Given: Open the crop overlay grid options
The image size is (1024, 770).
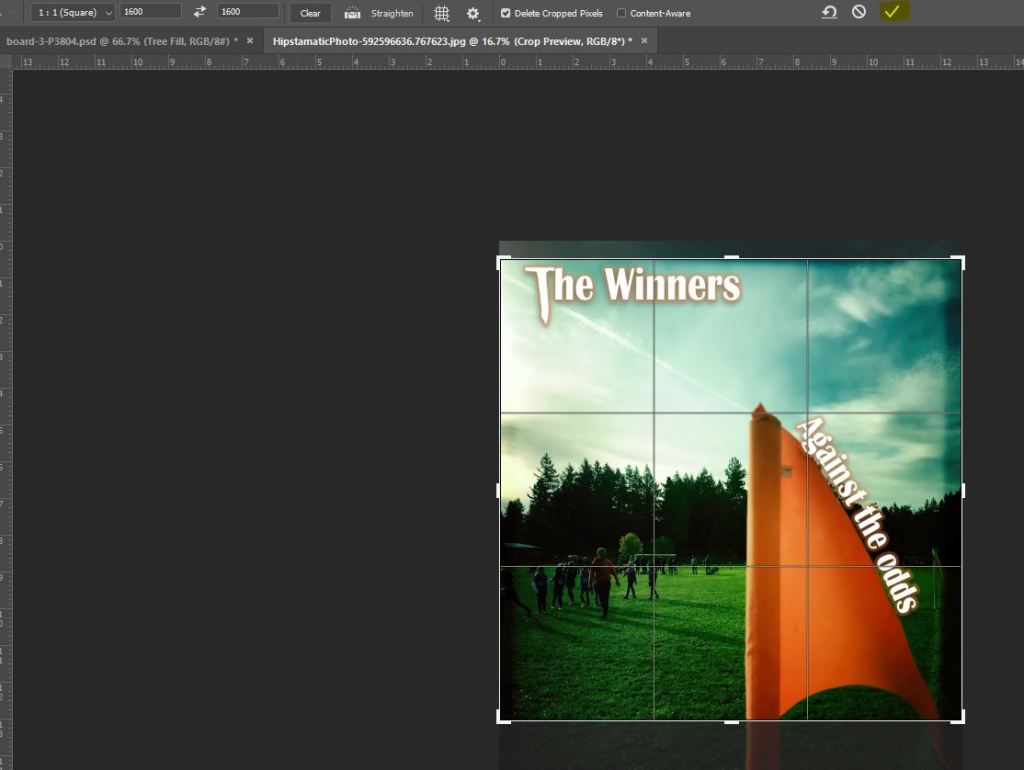Looking at the screenshot, I should pos(441,13).
